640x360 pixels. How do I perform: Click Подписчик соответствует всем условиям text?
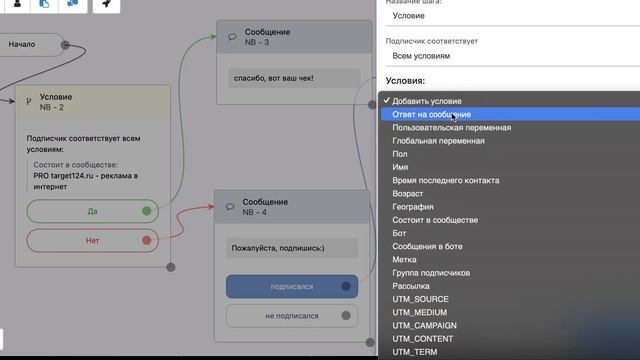point(84,144)
